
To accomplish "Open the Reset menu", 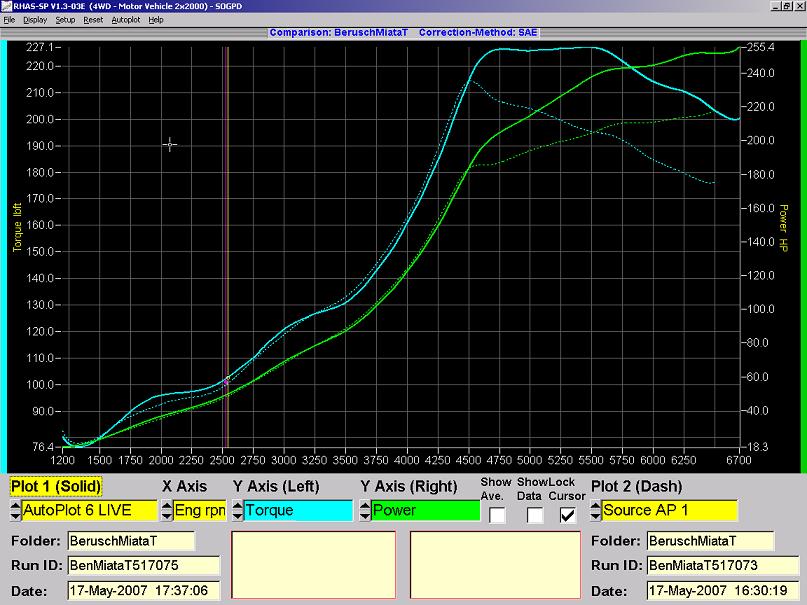I will tap(93, 20).
